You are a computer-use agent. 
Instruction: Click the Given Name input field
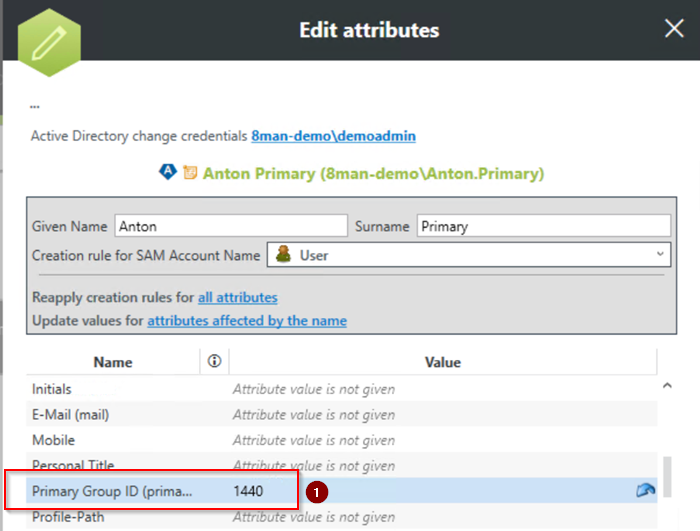pos(231,226)
